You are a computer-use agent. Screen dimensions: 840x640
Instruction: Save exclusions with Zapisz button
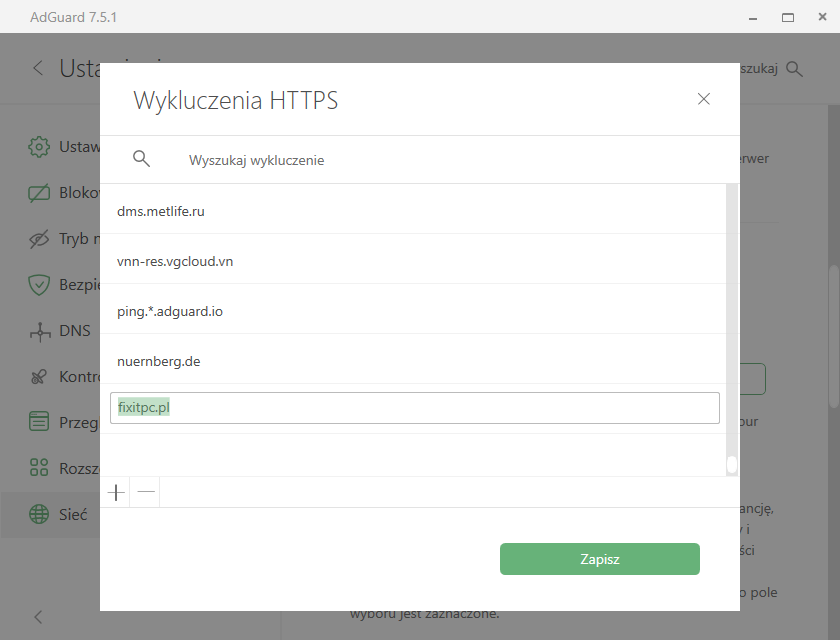pyautogui.click(x=599, y=559)
